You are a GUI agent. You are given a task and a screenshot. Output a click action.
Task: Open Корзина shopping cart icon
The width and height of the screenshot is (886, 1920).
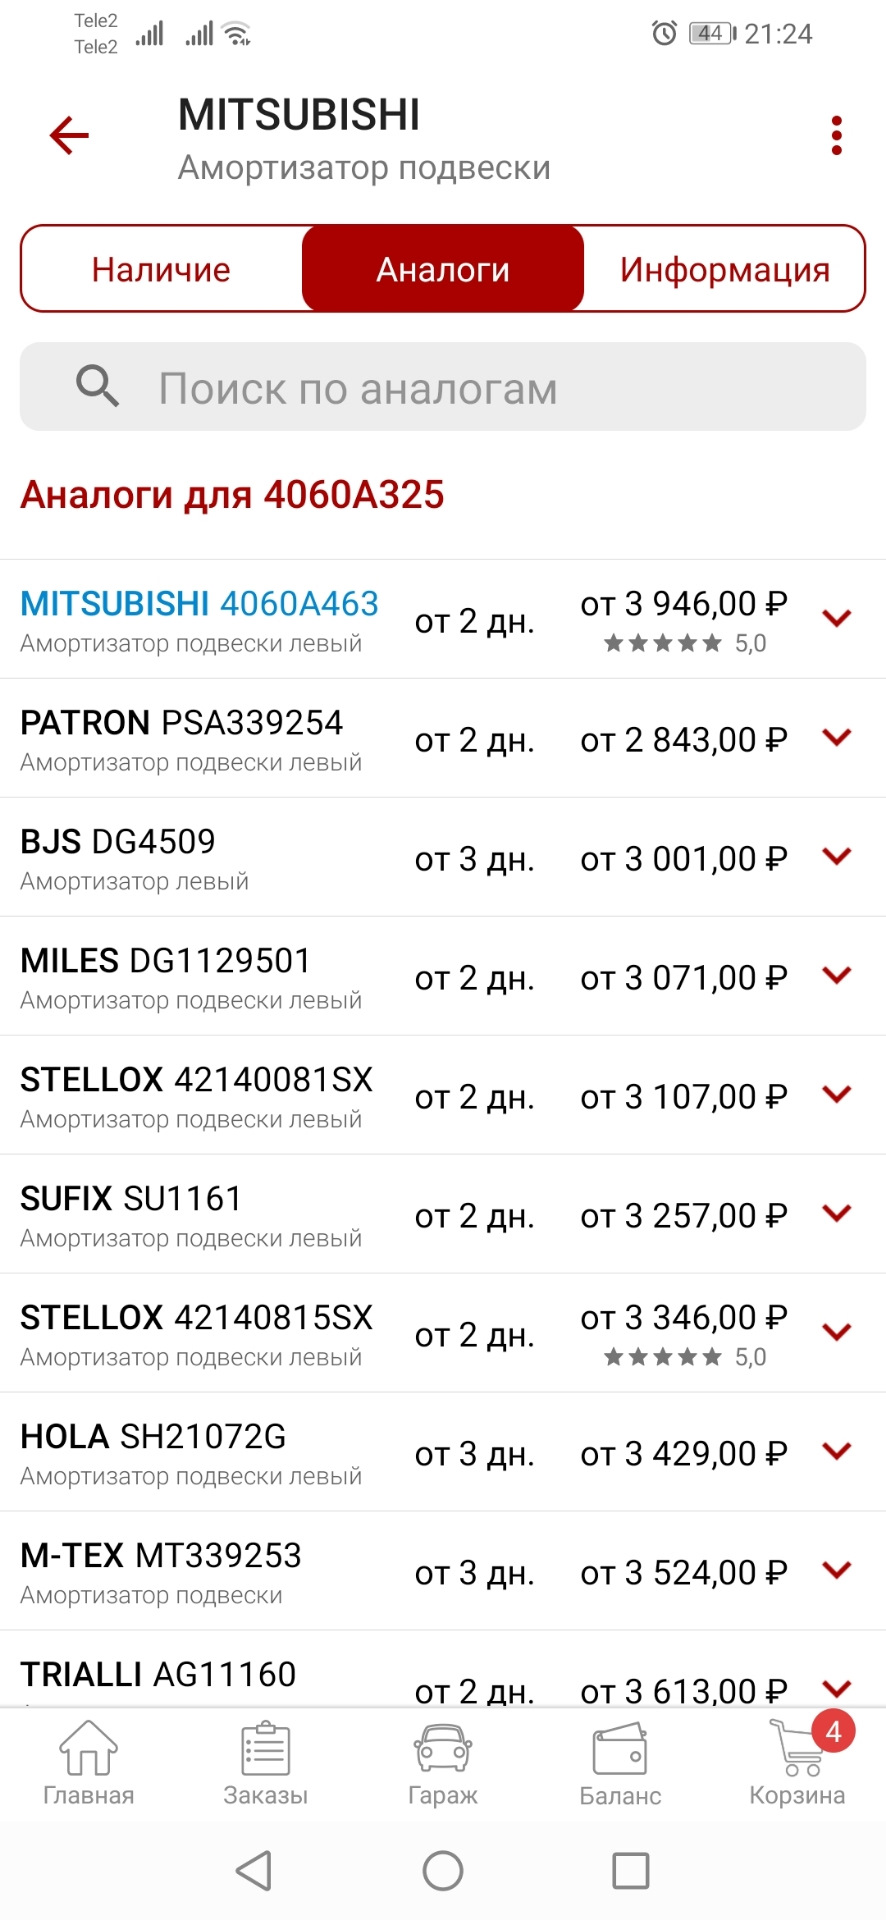(x=797, y=1750)
